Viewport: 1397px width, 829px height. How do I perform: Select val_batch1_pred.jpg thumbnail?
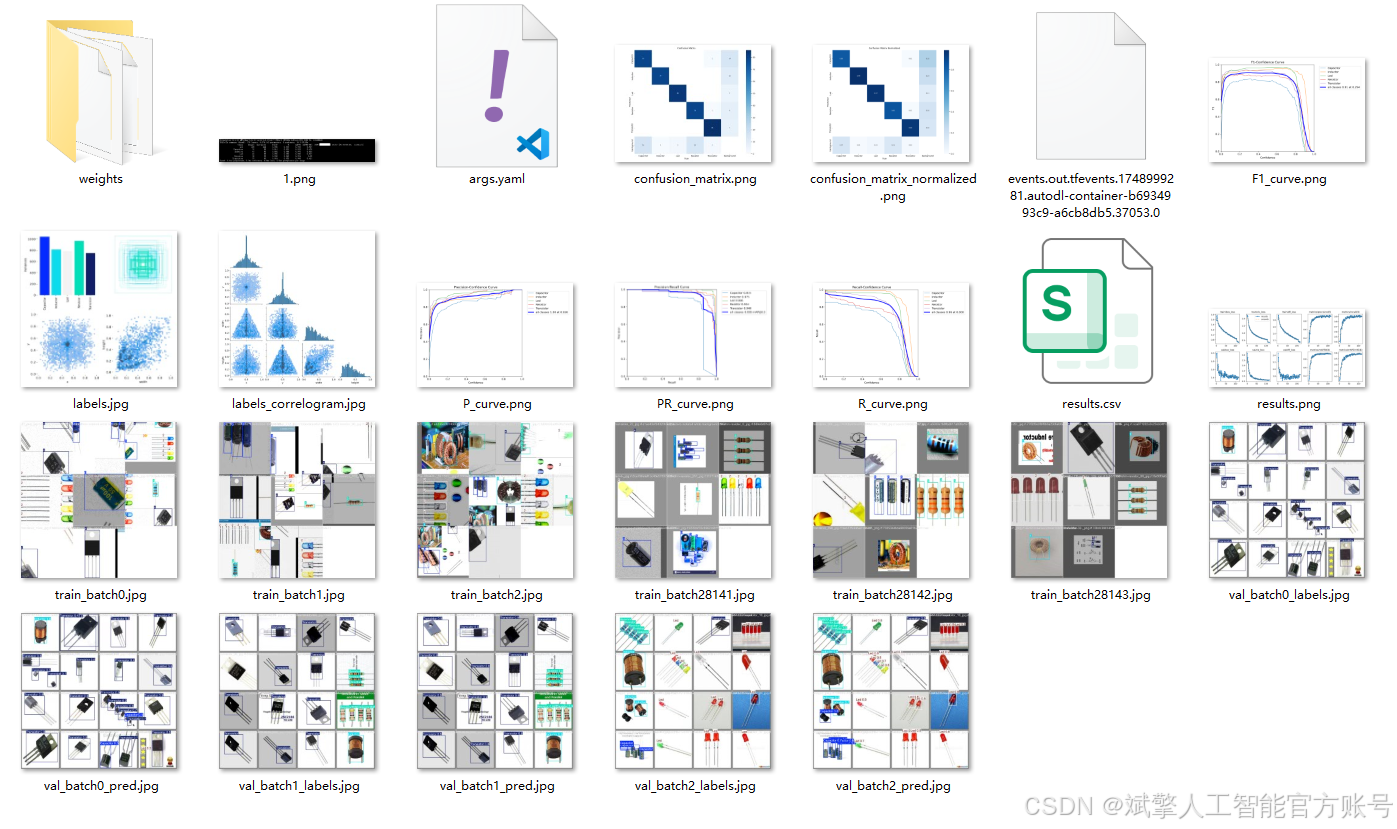(x=496, y=692)
